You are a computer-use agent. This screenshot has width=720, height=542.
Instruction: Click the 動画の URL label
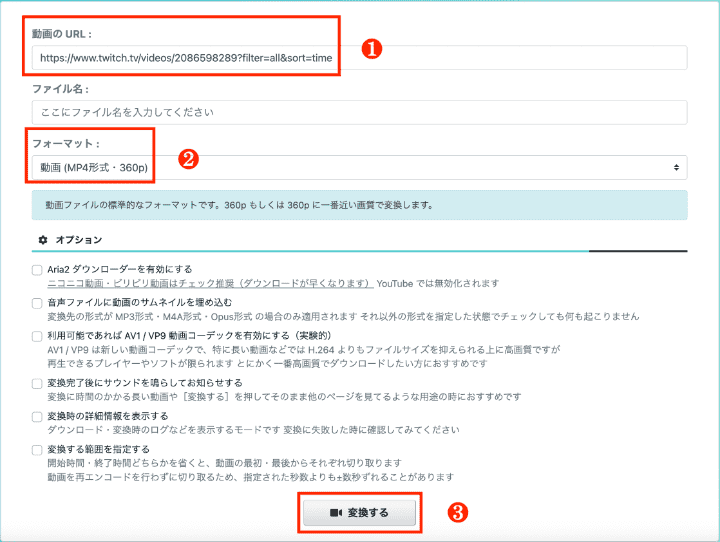click(61, 34)
